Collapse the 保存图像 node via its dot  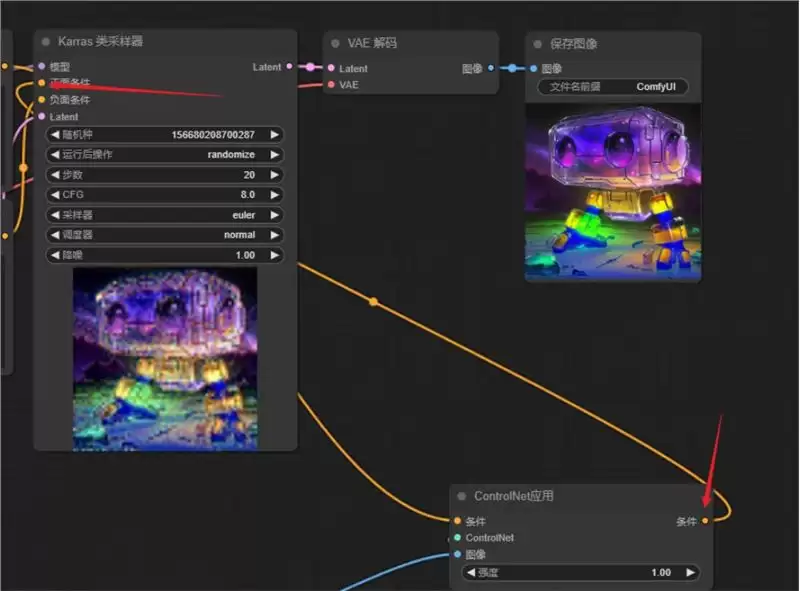537,44
